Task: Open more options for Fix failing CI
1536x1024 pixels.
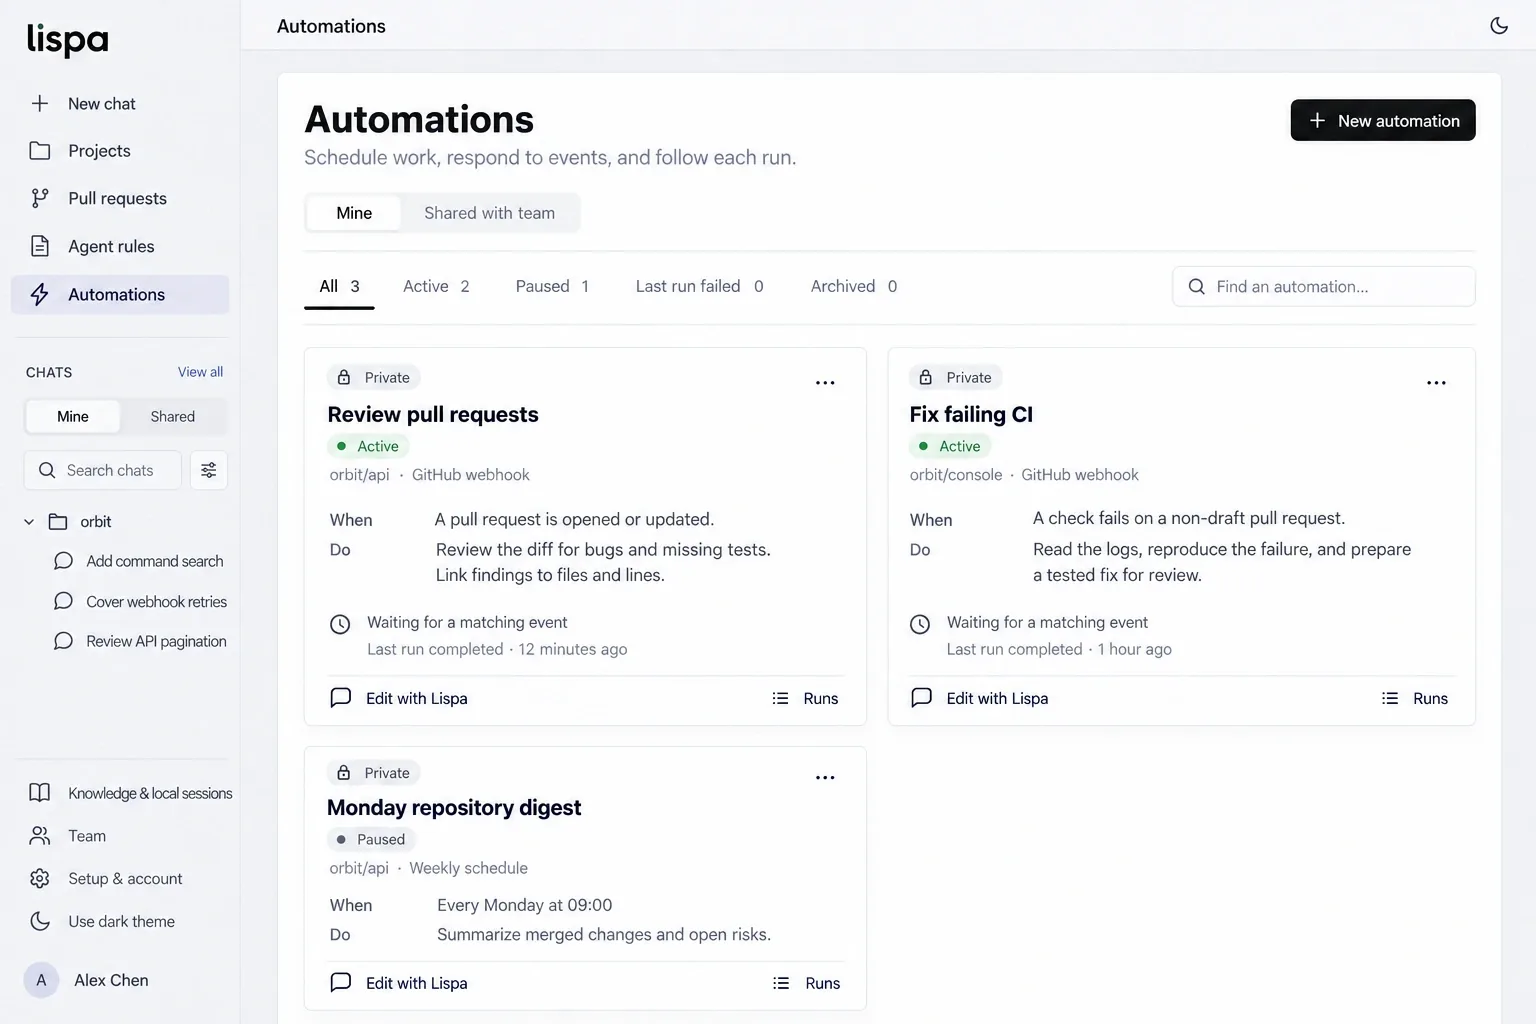Action: pyautogui.click(x=1436, y=383)
